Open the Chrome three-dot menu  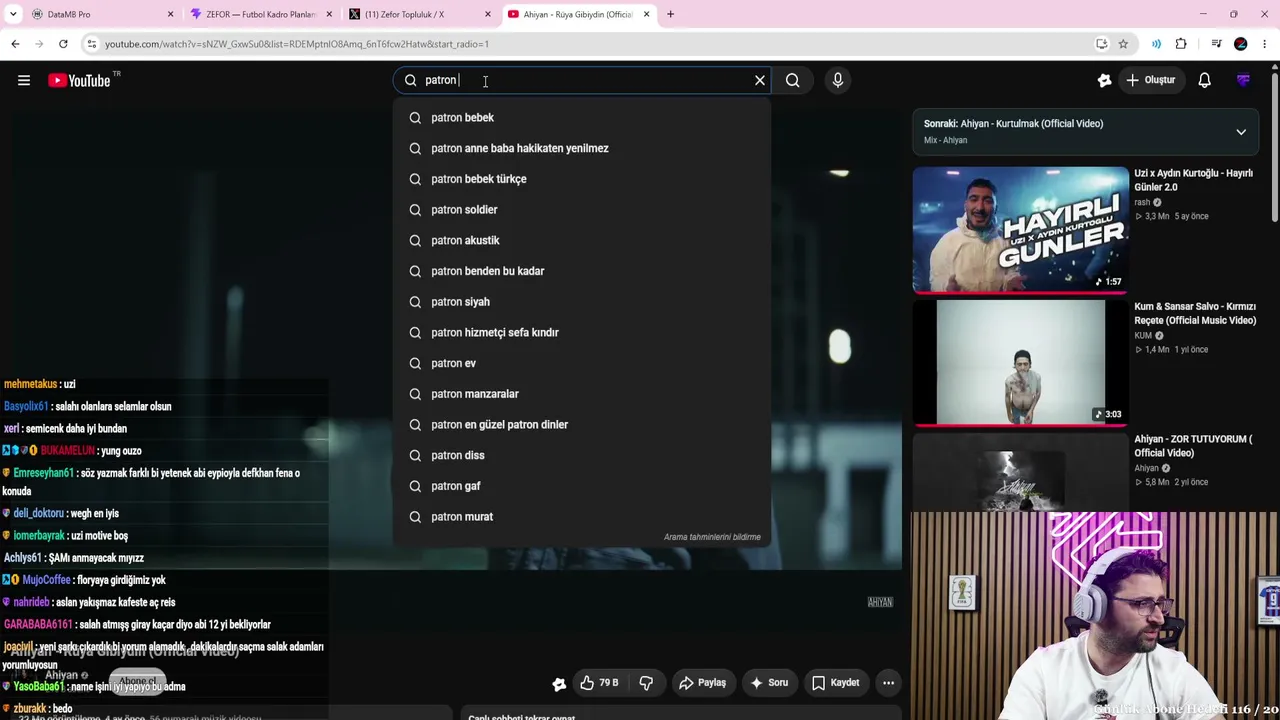click(1265, 44)
